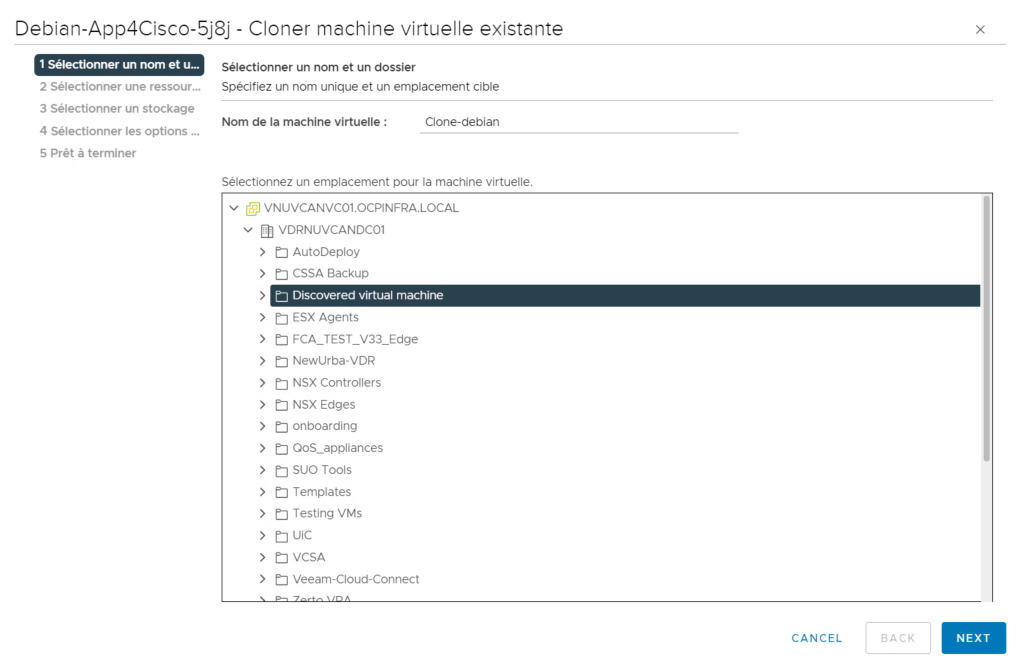Expand the VCSA folder chevron
This screenshot has width=1019, height=663.
point(263,557)
